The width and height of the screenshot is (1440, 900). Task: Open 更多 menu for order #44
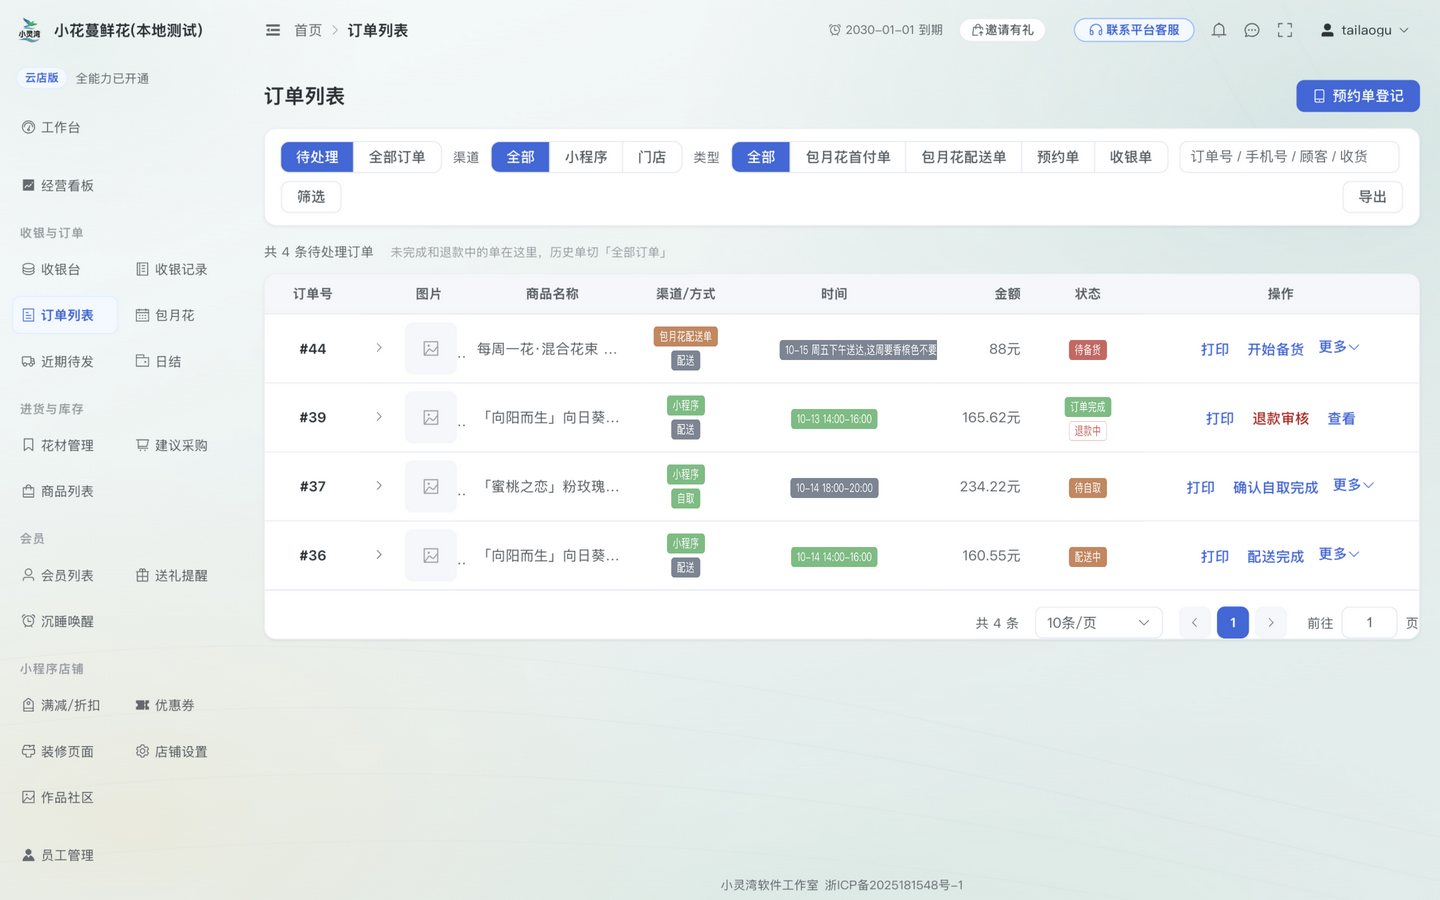[x=1339, y=347]
